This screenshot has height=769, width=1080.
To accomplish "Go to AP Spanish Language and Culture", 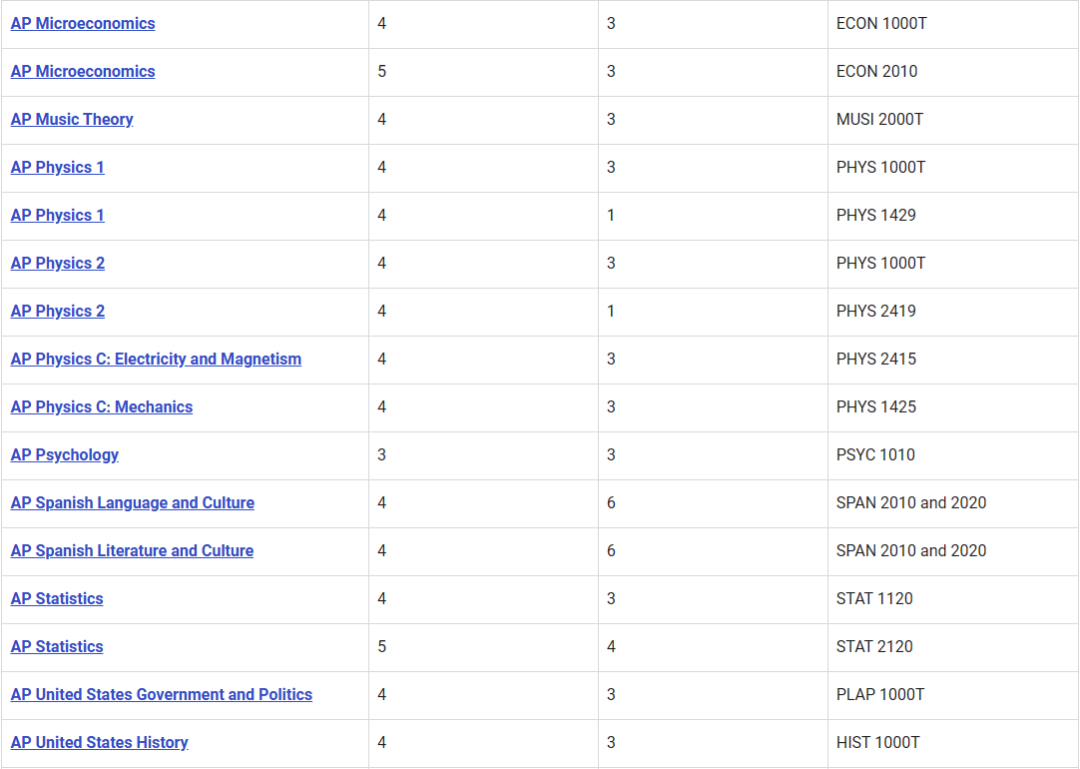I will tap(132, 503).
